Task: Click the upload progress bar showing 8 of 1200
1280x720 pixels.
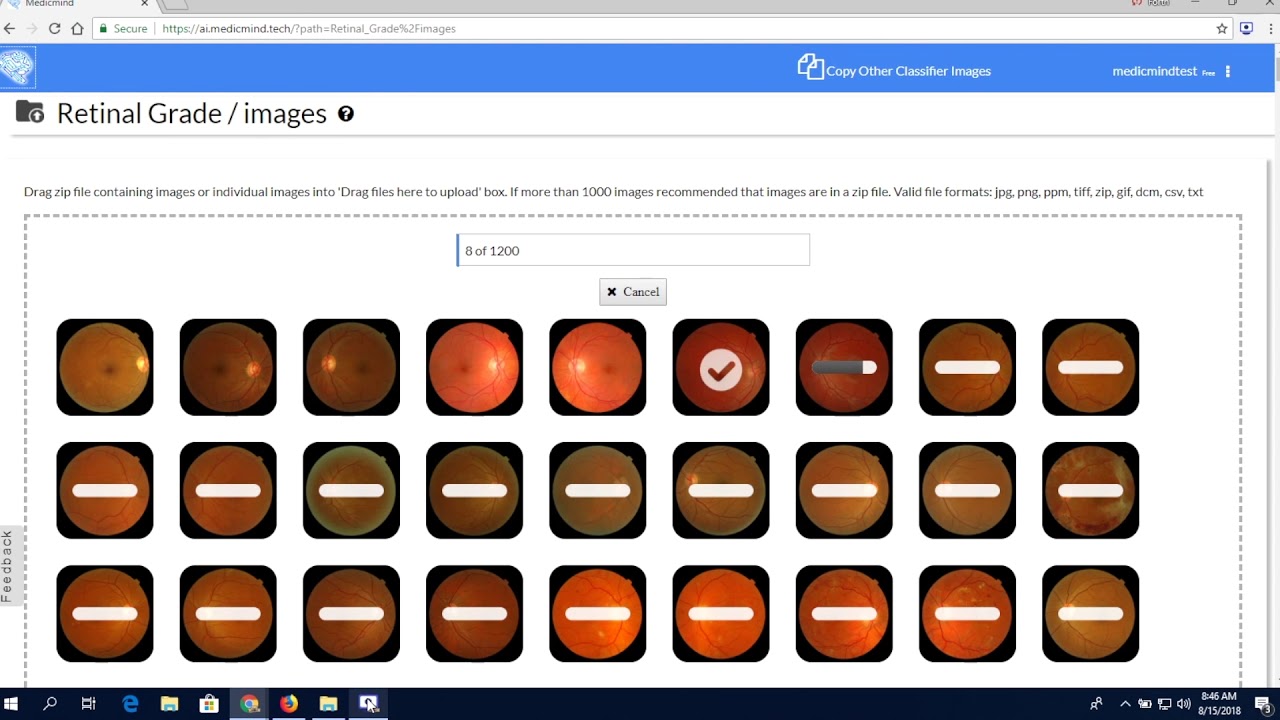Action: [633, 250]
